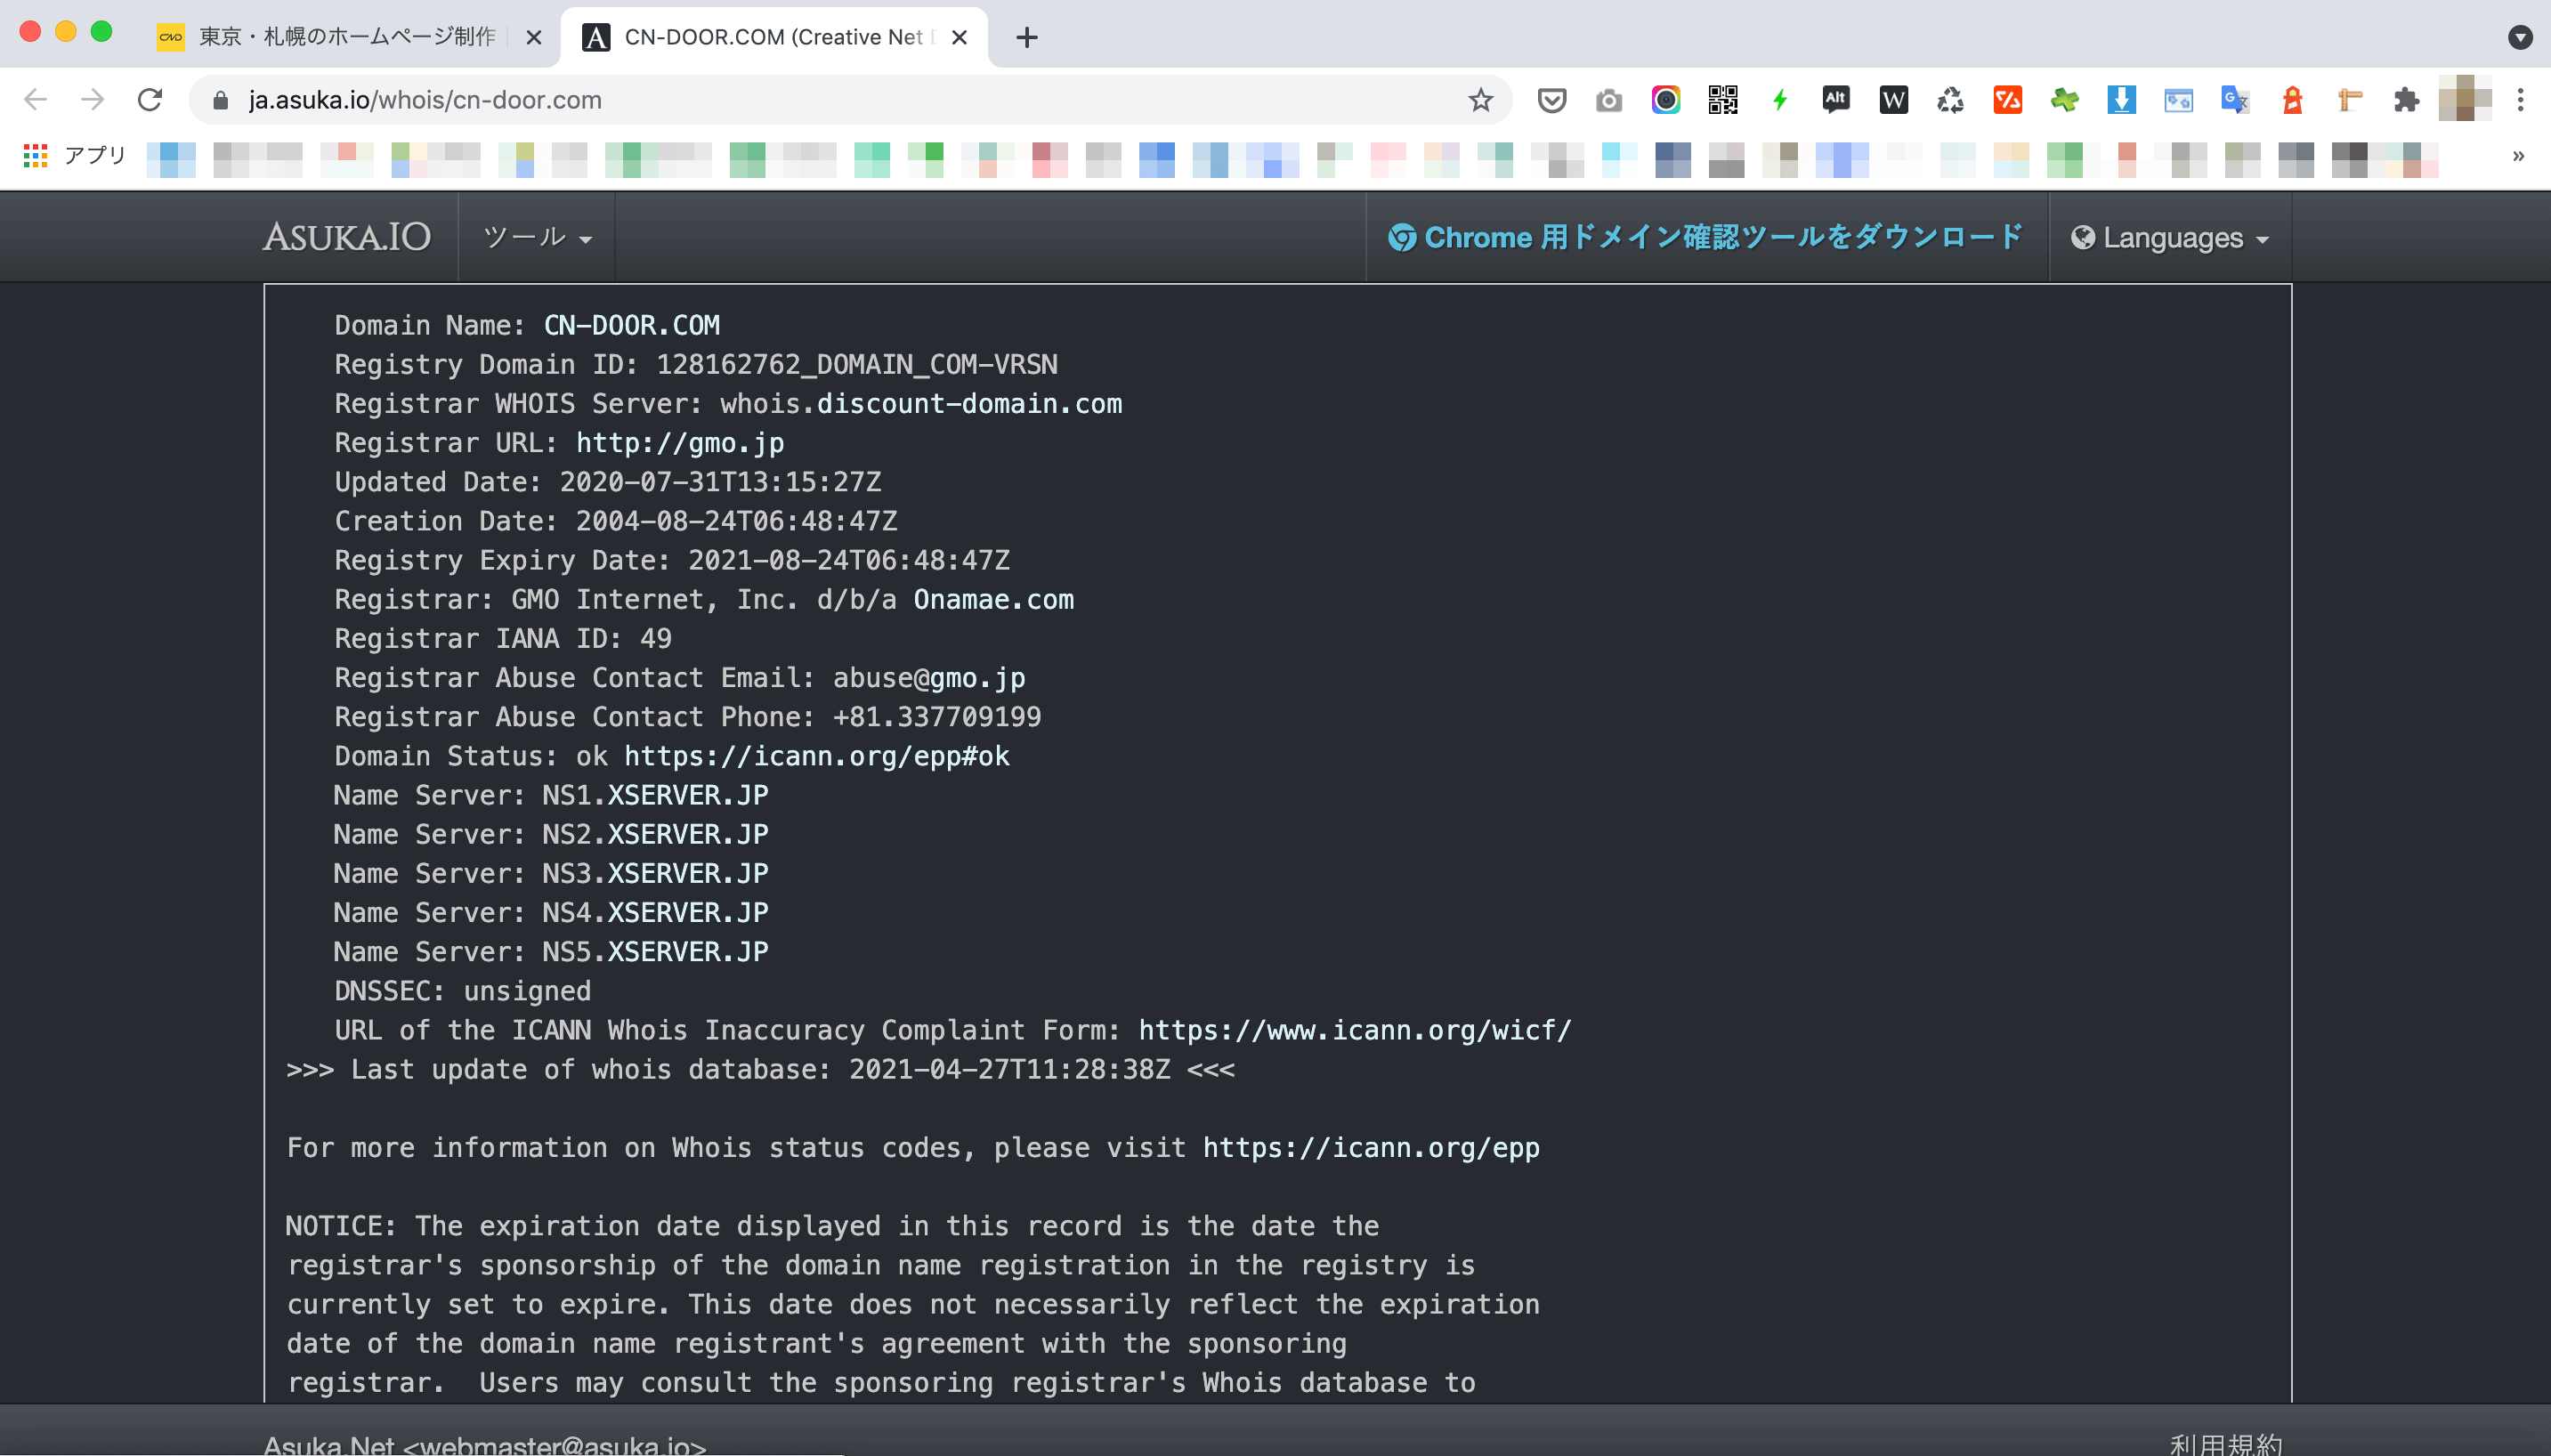The height and width of the screenshot is (1456, 2551).
Task: Click the blue download arrow extension
Action: pyautogui.click(x=2121, y=100)
